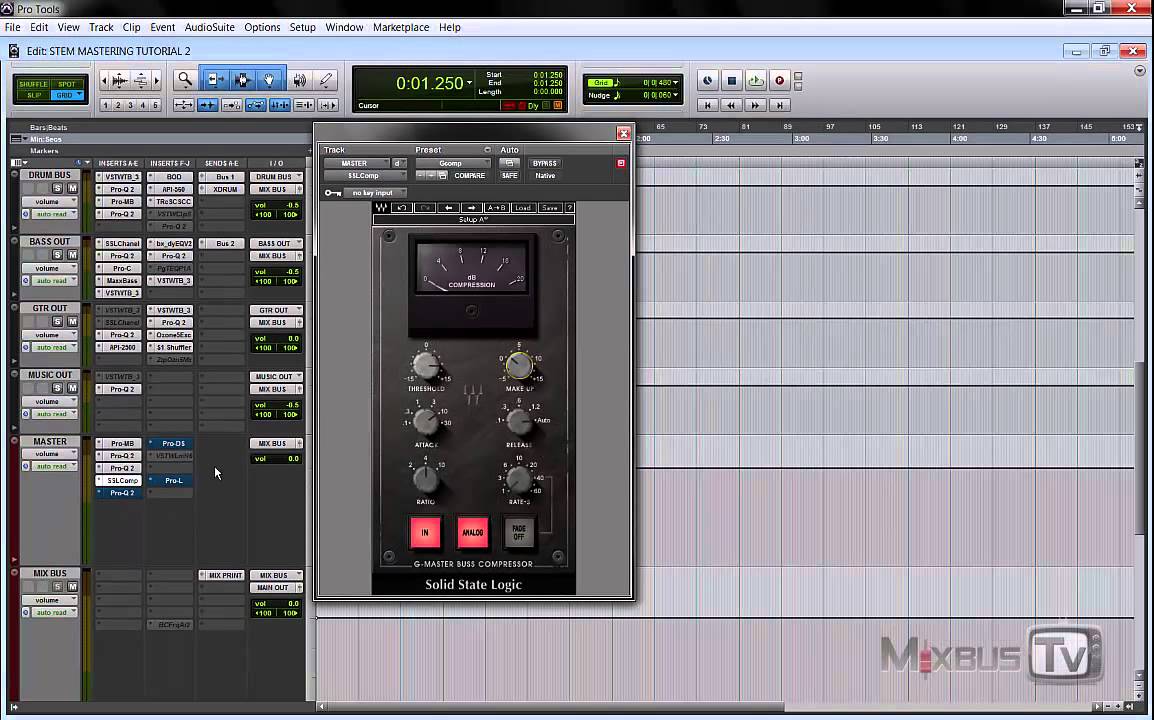Click the Stop transport button

(x=732, y=81)
